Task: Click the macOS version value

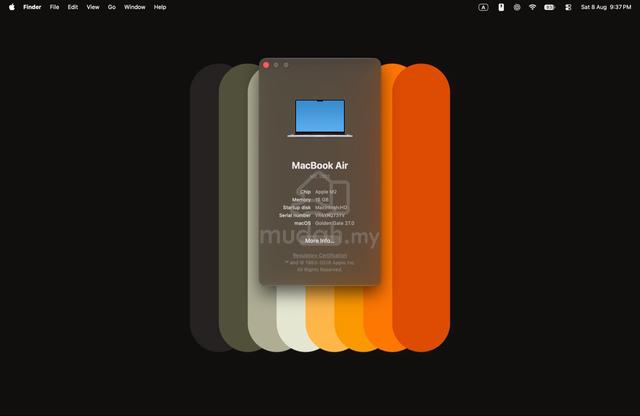Action: tap(334, 223)
